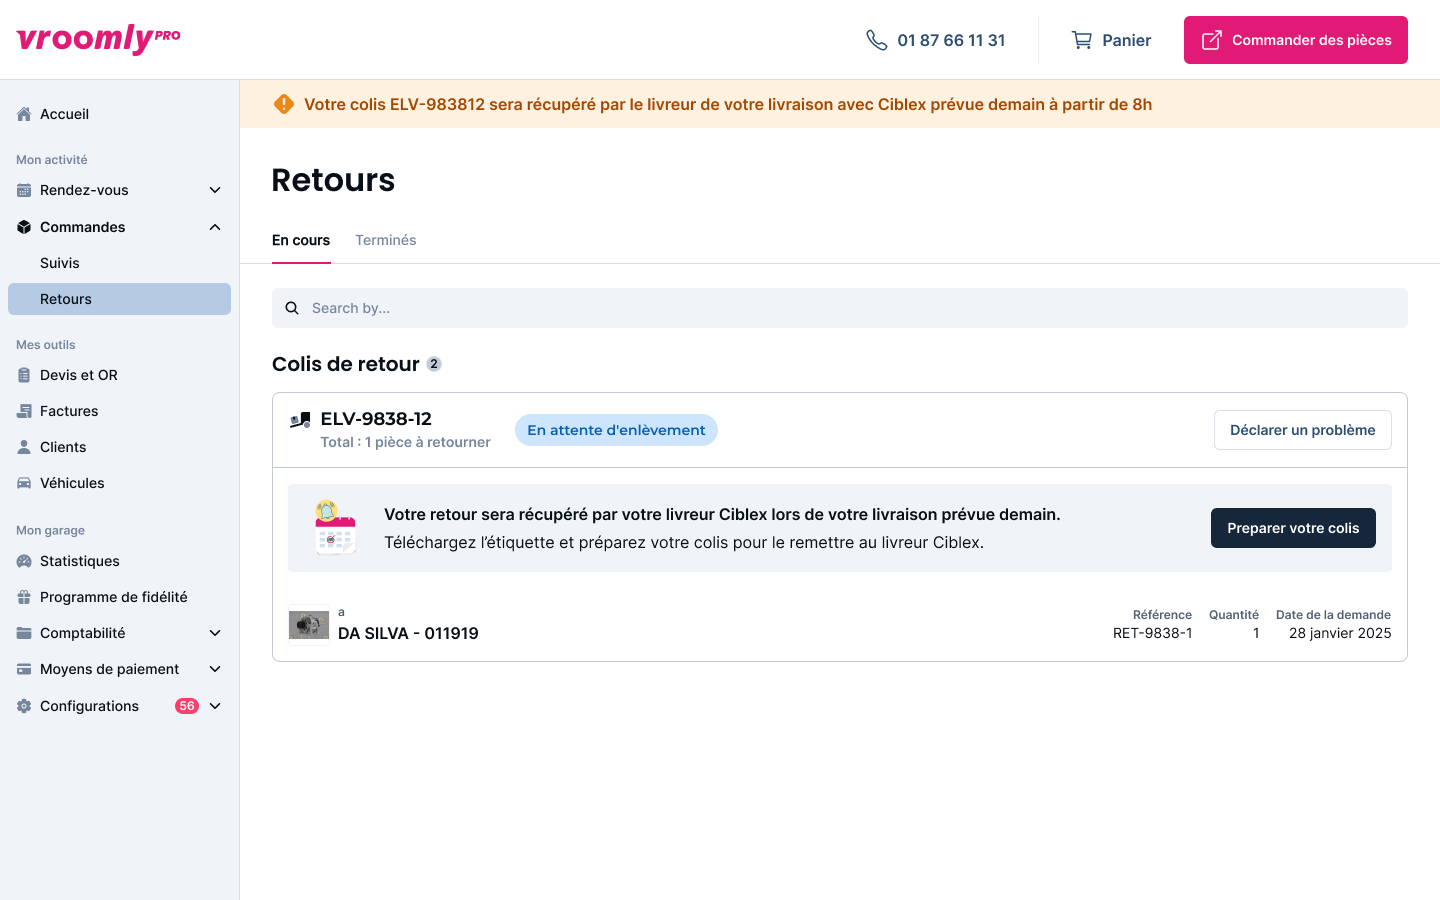Screen dimensions: 1440x900
Task: Expand the Rendez-vous submenu chevron
Action: (215, 190)
